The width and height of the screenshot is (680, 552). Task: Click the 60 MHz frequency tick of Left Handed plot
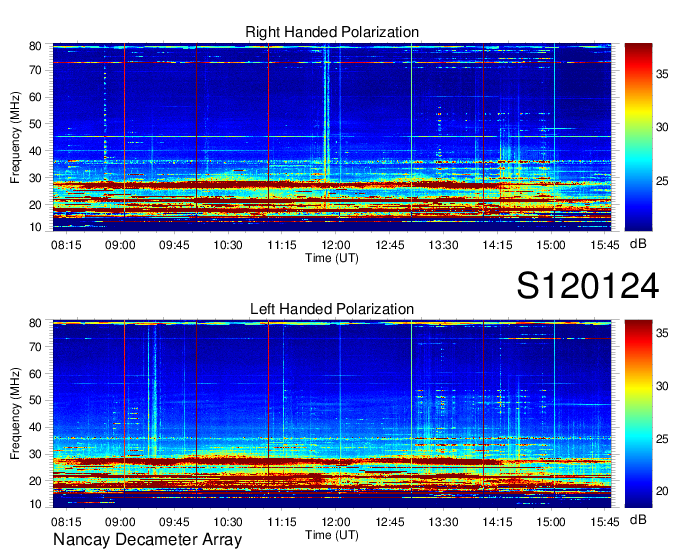(35, 373)
